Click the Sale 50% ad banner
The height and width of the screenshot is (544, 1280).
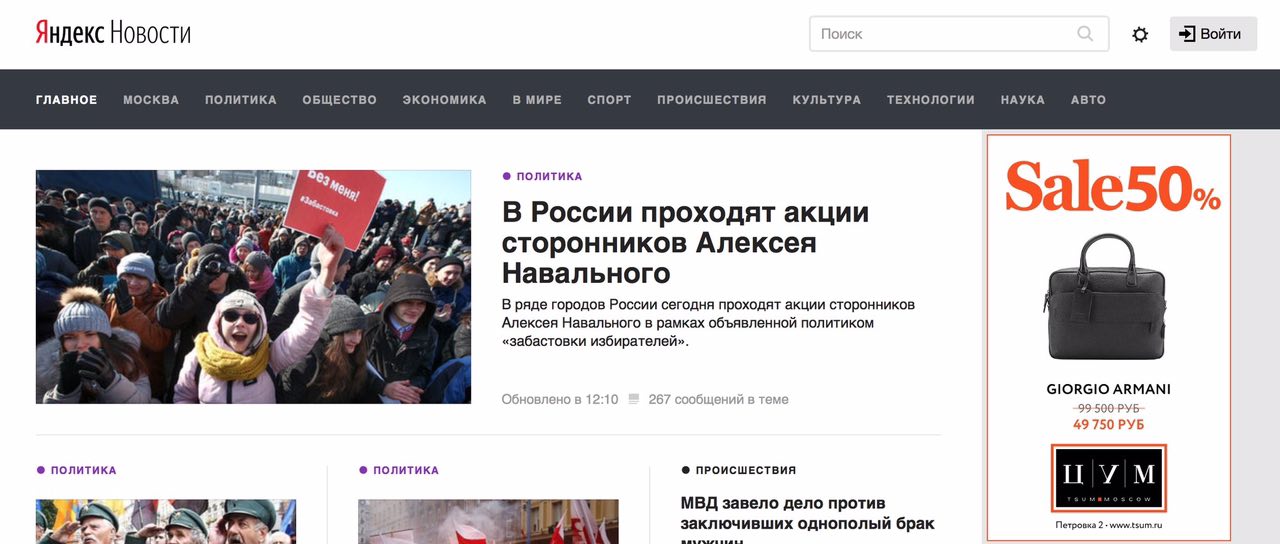[x=1109, y=338]
